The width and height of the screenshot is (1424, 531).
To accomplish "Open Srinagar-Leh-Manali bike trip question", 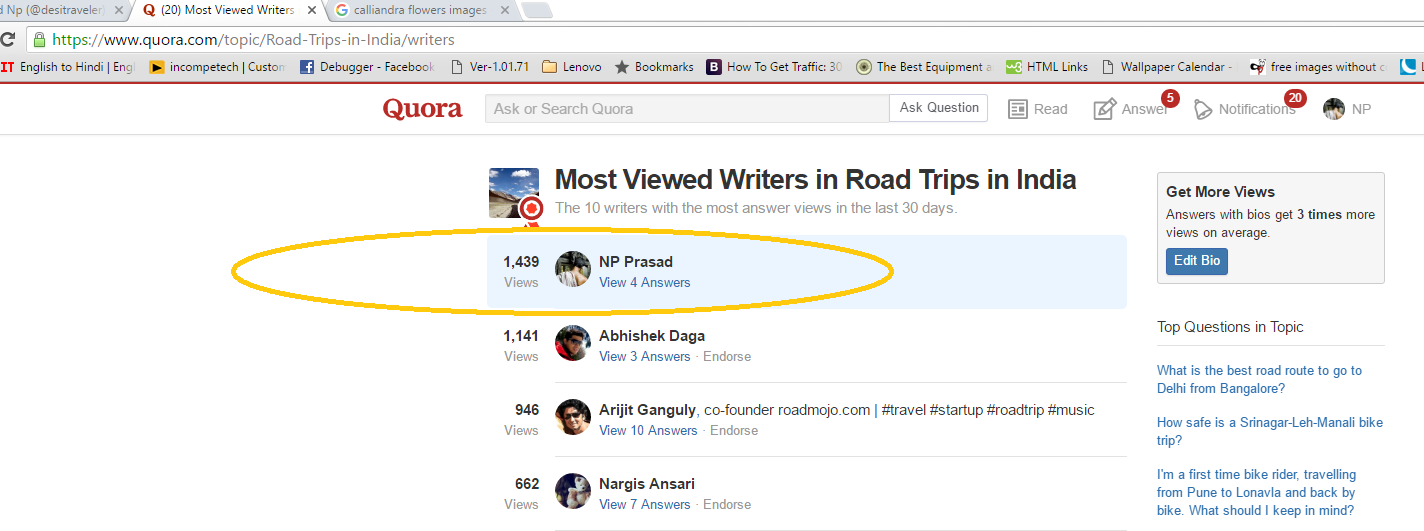I will [1270, 431].
